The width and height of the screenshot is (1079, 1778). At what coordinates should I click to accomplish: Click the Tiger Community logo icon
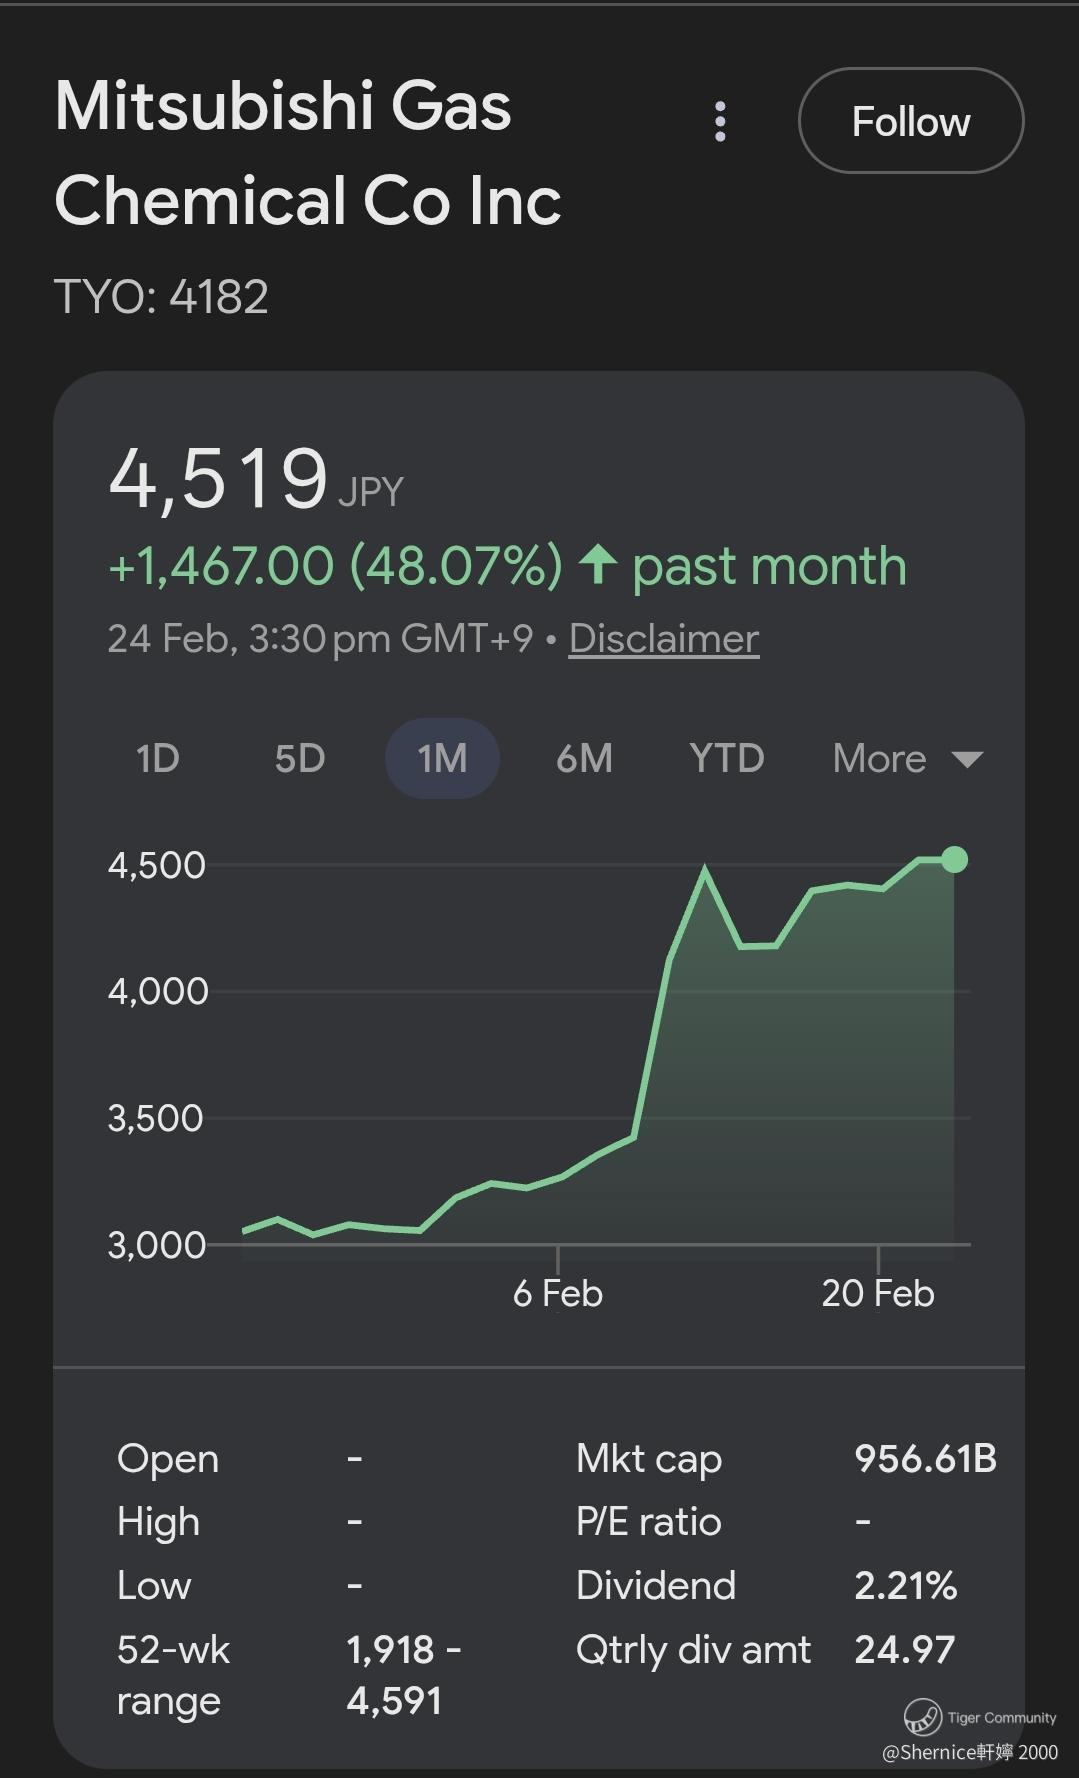pyautogui.click(x=922, y=1716)
